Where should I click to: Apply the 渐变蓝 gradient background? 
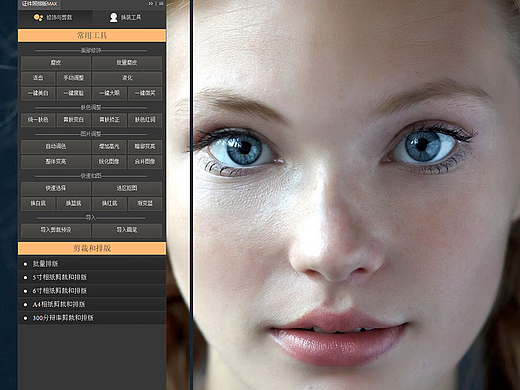[145, 204]
